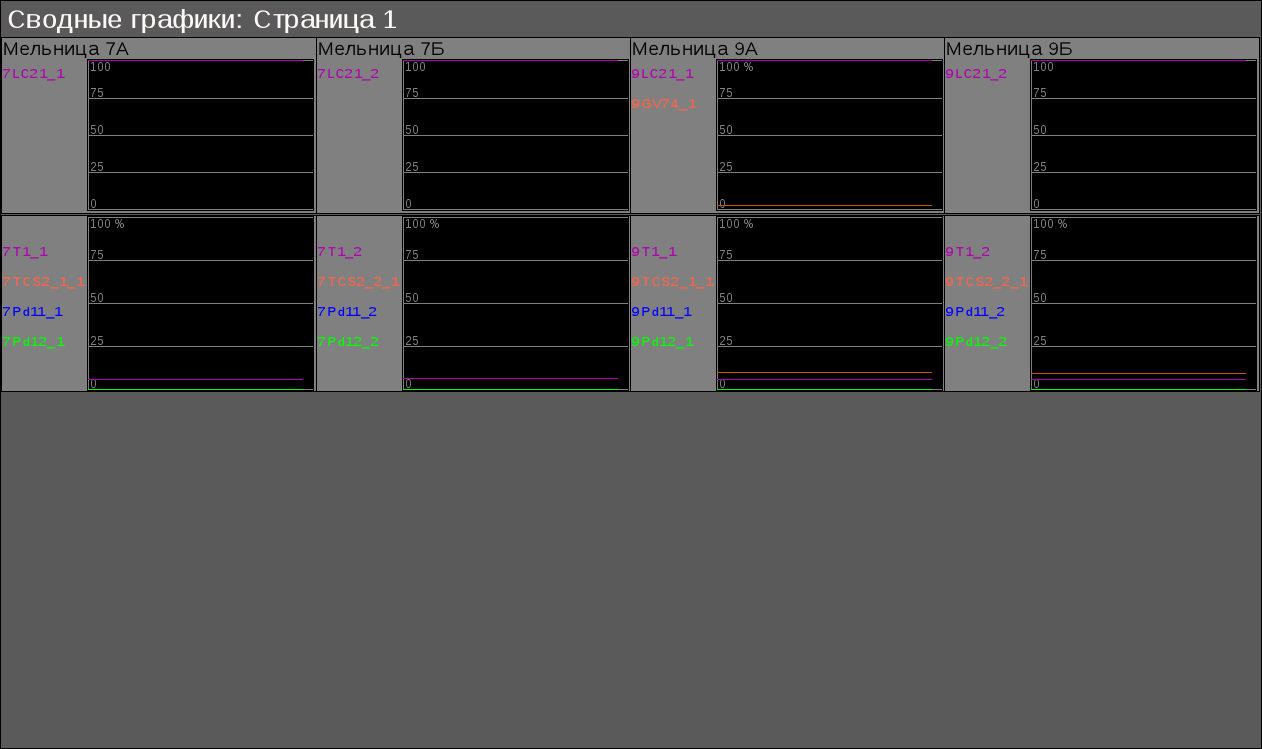Select the 9T1_1 purple tag
Screen dimensions: 1262x749
coord(654,252)
